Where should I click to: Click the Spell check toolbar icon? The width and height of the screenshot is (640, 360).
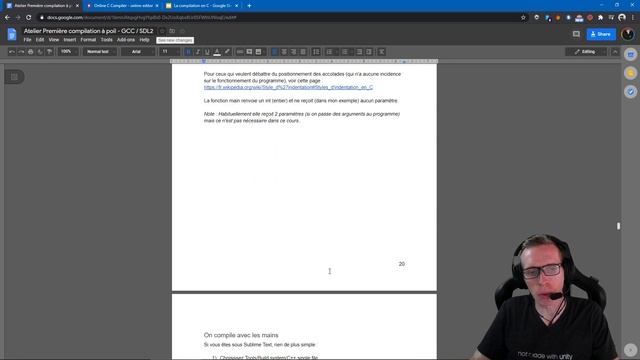40,52
